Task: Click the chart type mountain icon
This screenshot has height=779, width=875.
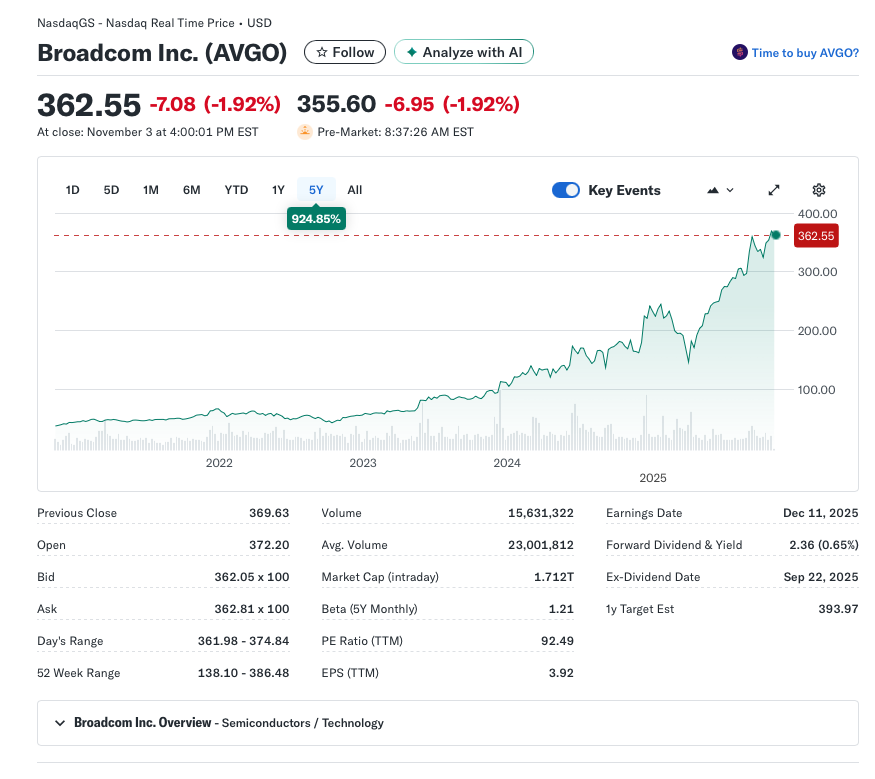Action: [713, 190]
